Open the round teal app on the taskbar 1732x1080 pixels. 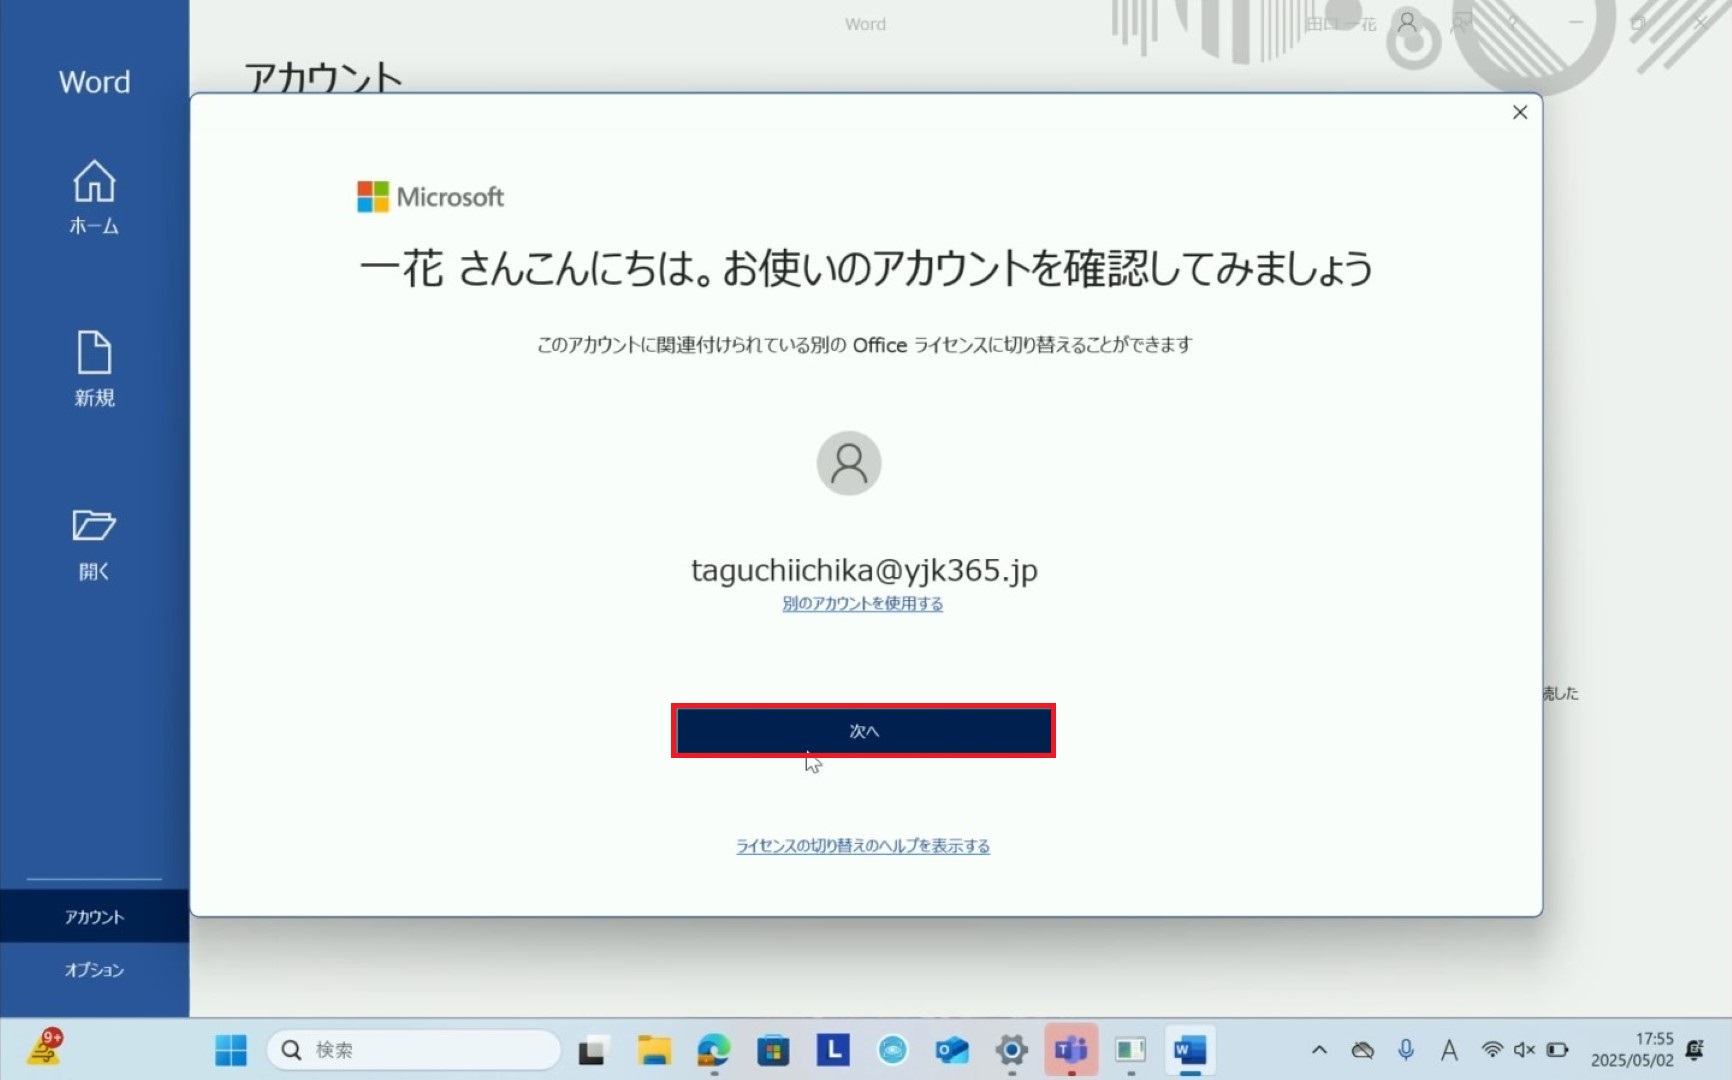[892, 1050]
